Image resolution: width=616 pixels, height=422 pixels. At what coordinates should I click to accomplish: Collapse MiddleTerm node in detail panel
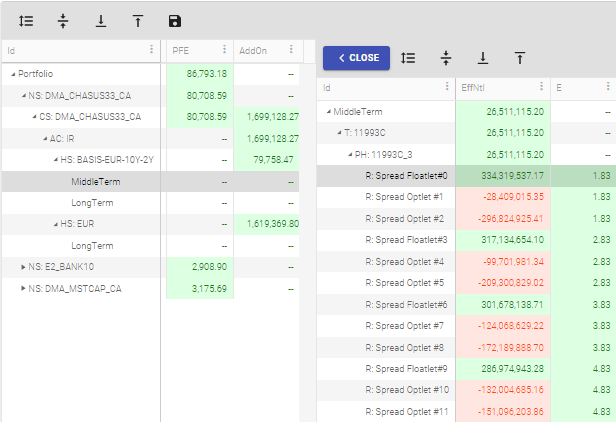328,112
